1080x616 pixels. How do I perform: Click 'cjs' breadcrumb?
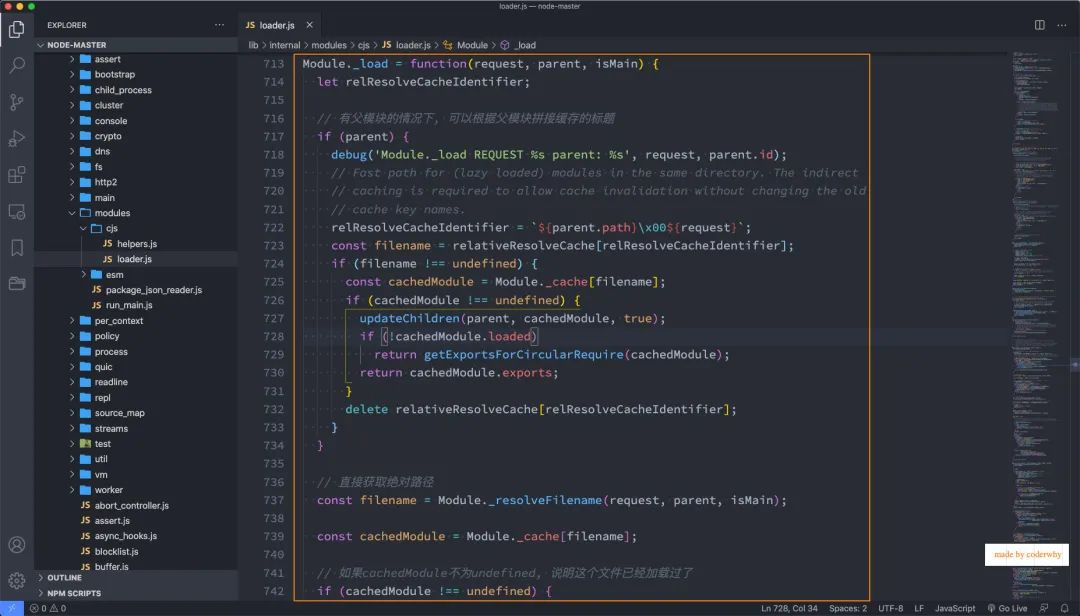pyautogui.click(x=364, y=45)
